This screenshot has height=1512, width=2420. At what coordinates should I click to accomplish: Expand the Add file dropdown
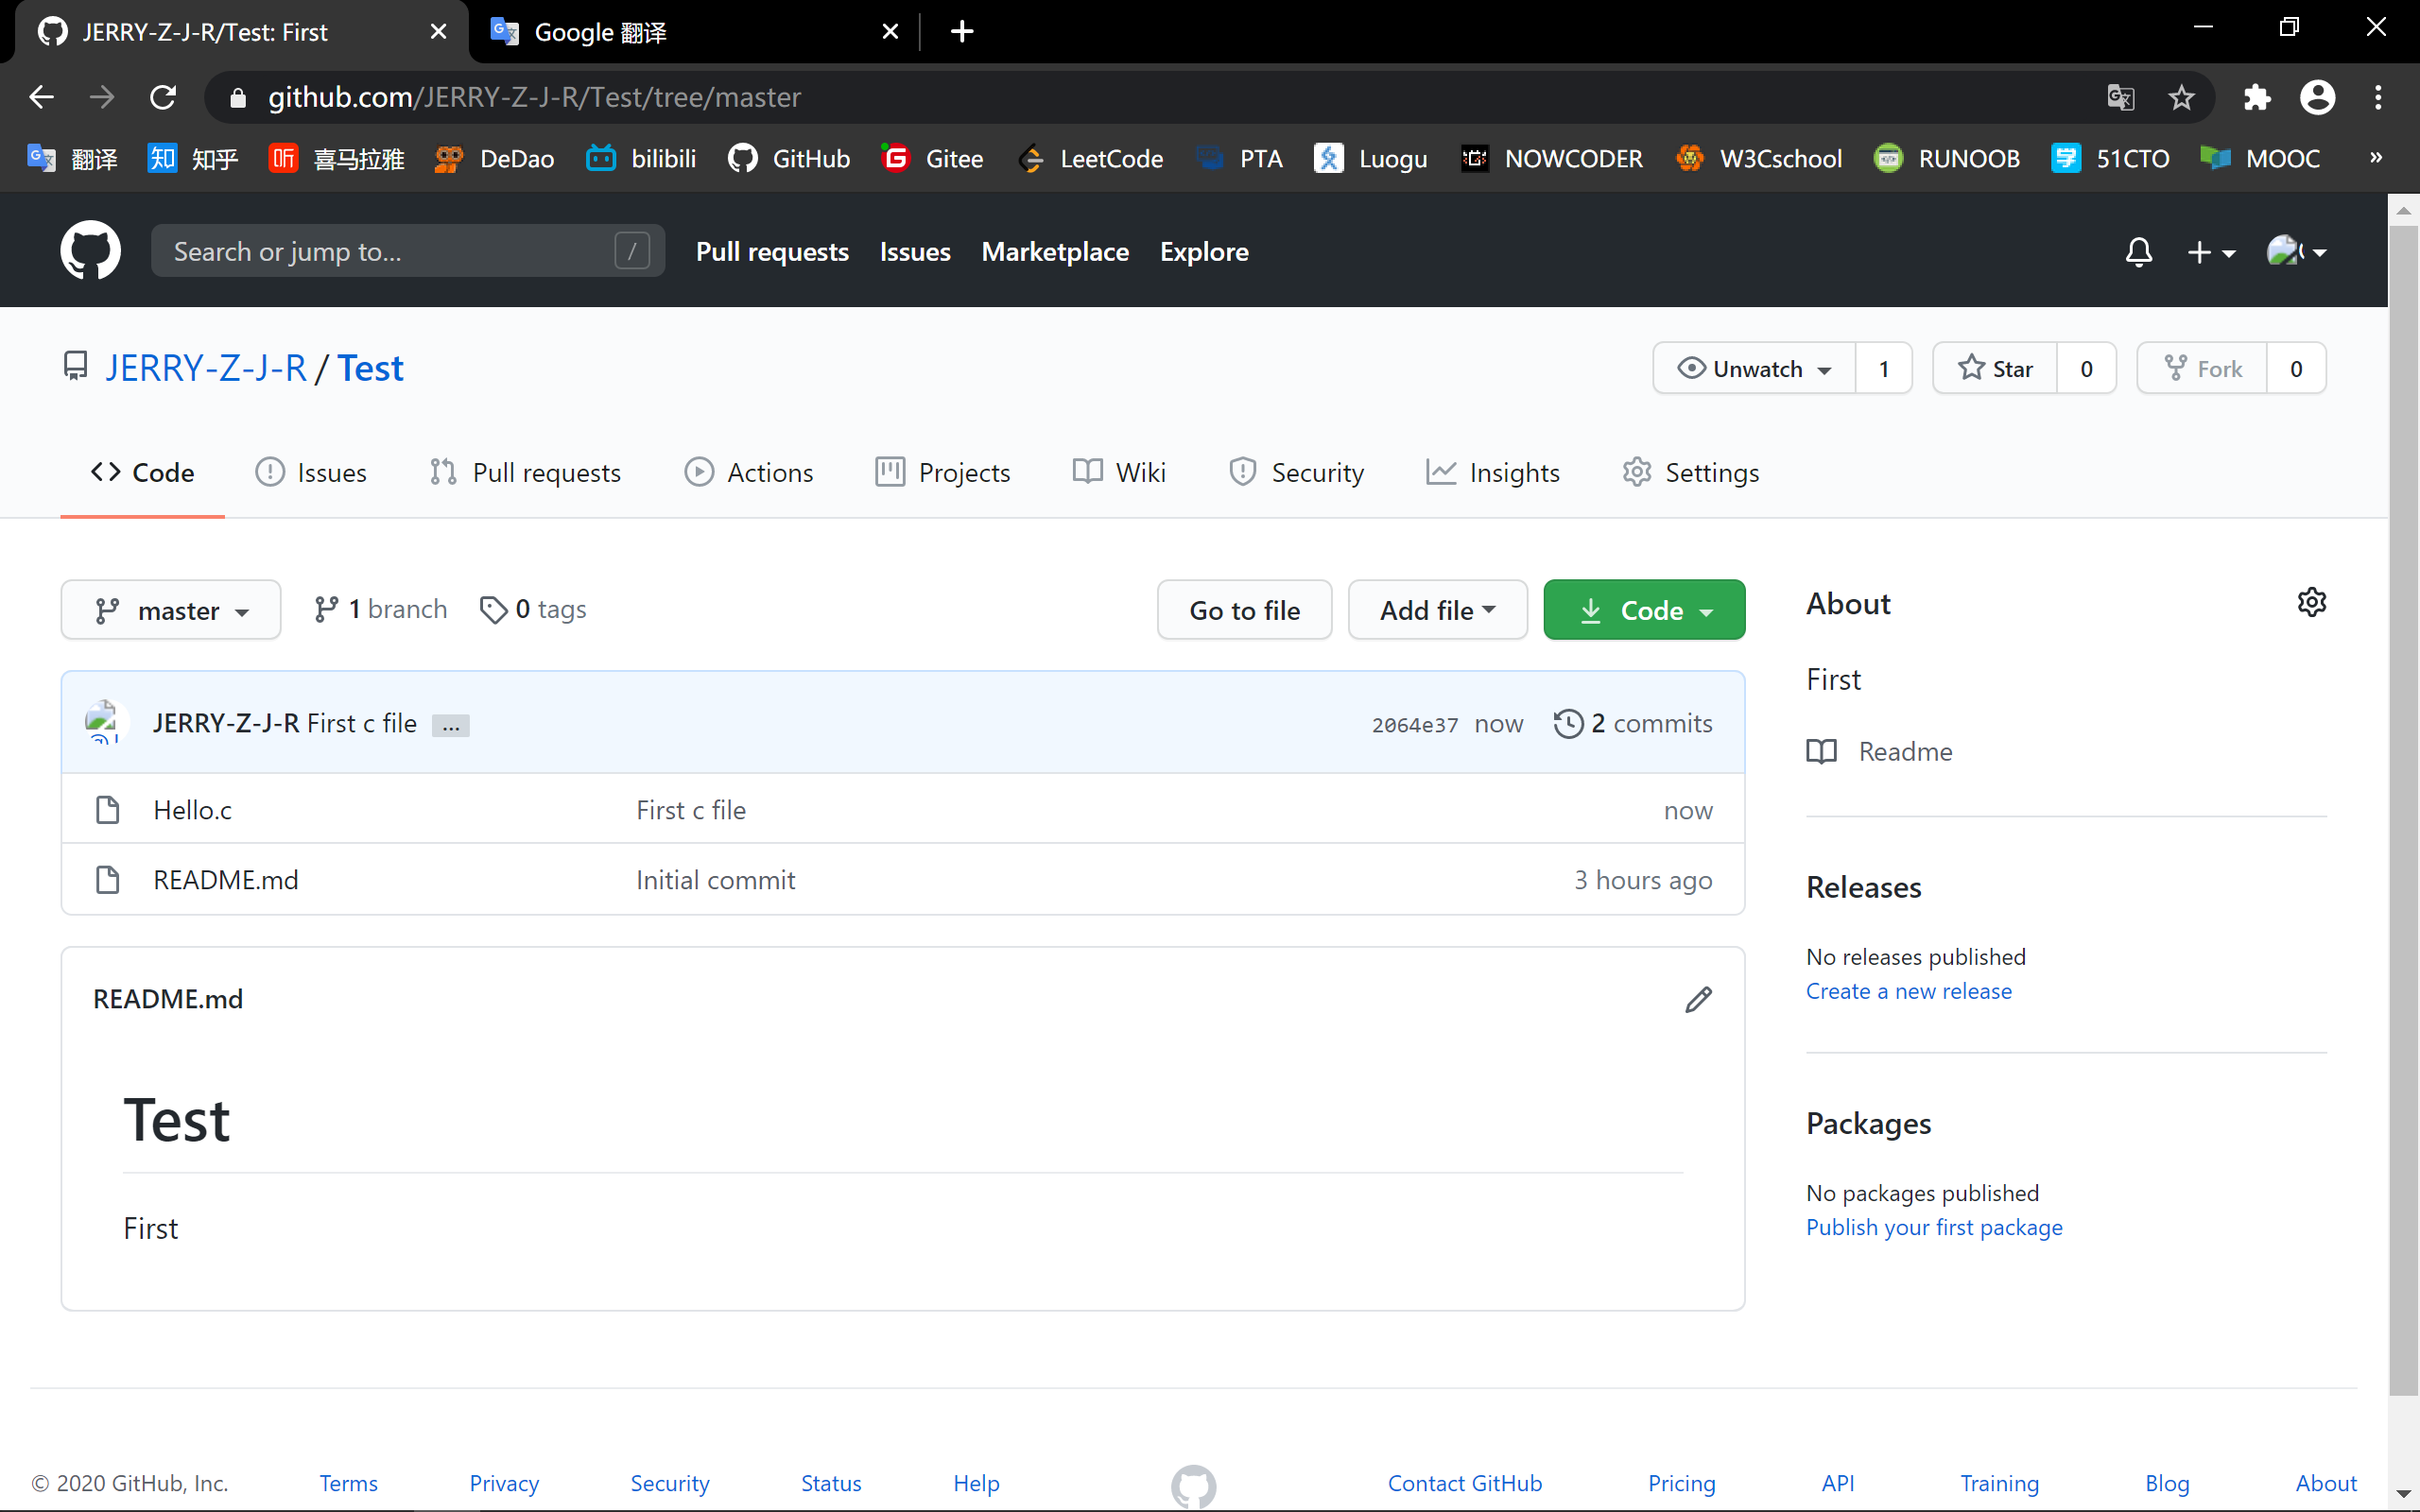[x=1437, y=610]
